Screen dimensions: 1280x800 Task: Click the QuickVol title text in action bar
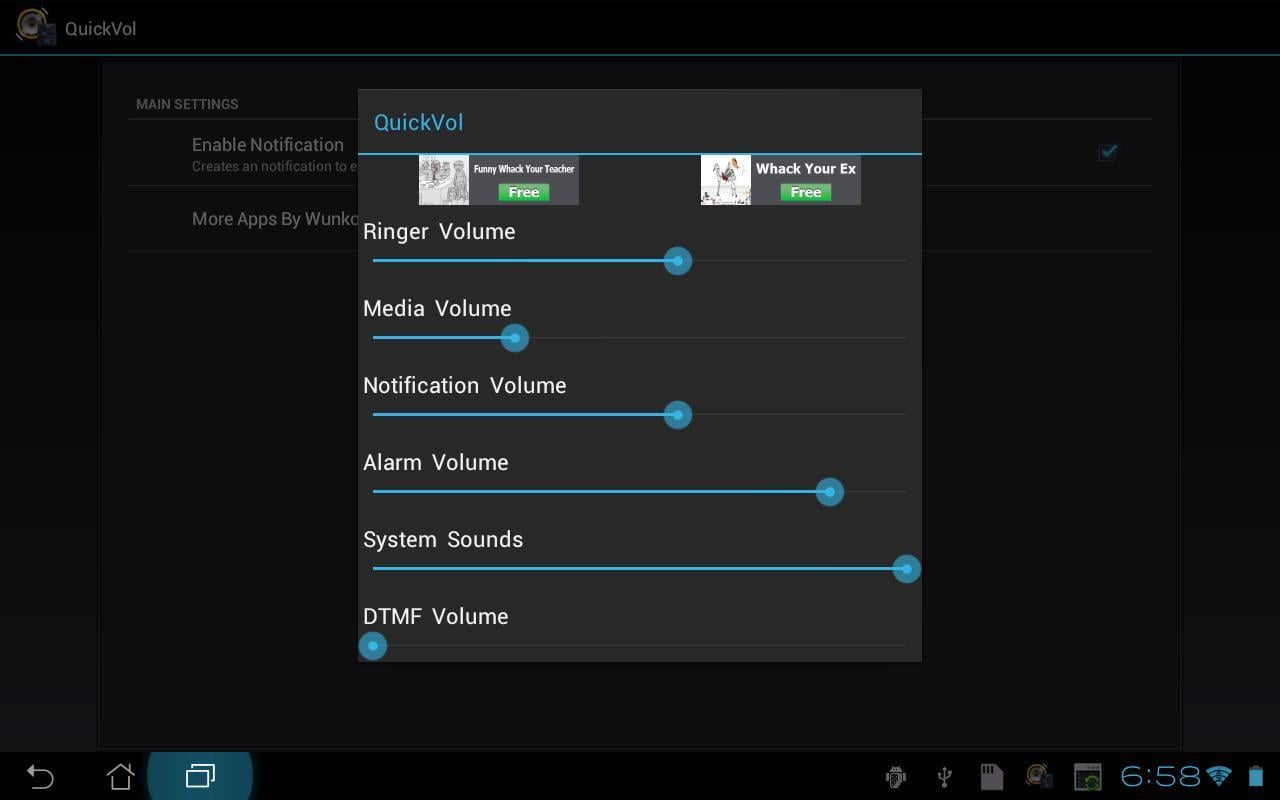101,28
